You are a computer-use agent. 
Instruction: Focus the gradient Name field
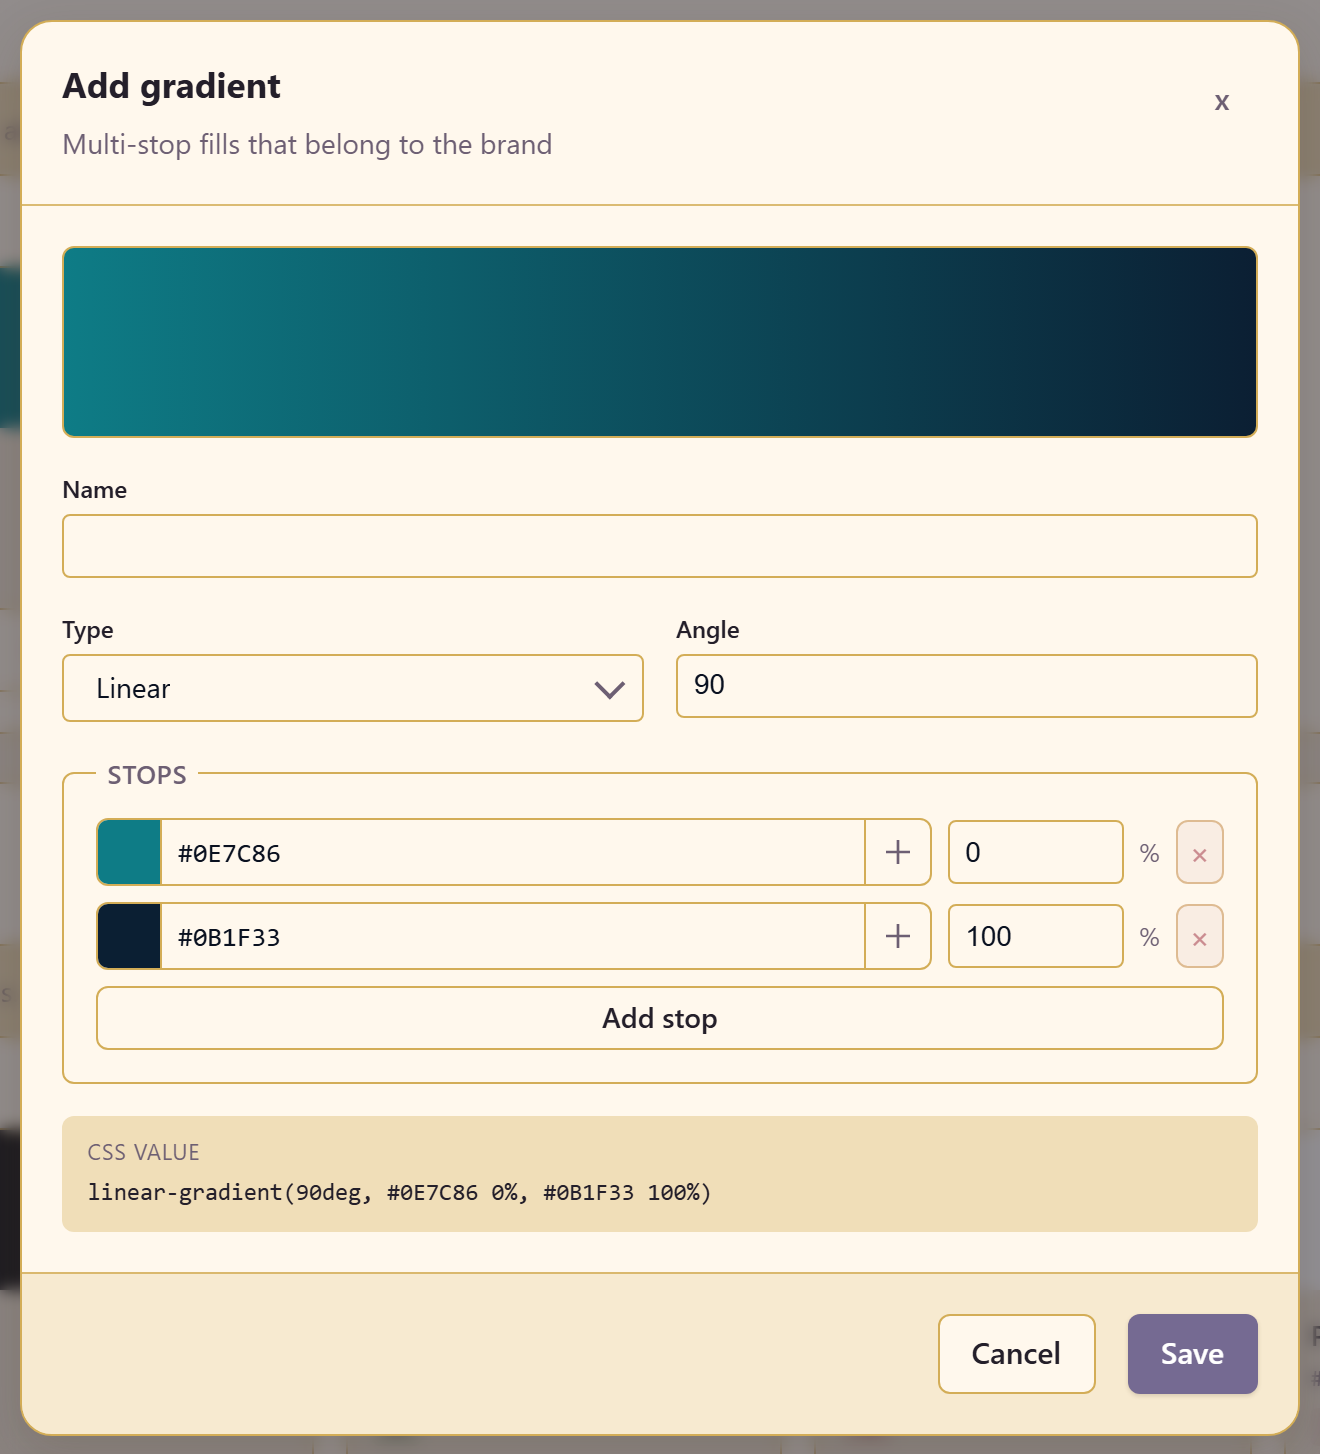tap(660, 546)
